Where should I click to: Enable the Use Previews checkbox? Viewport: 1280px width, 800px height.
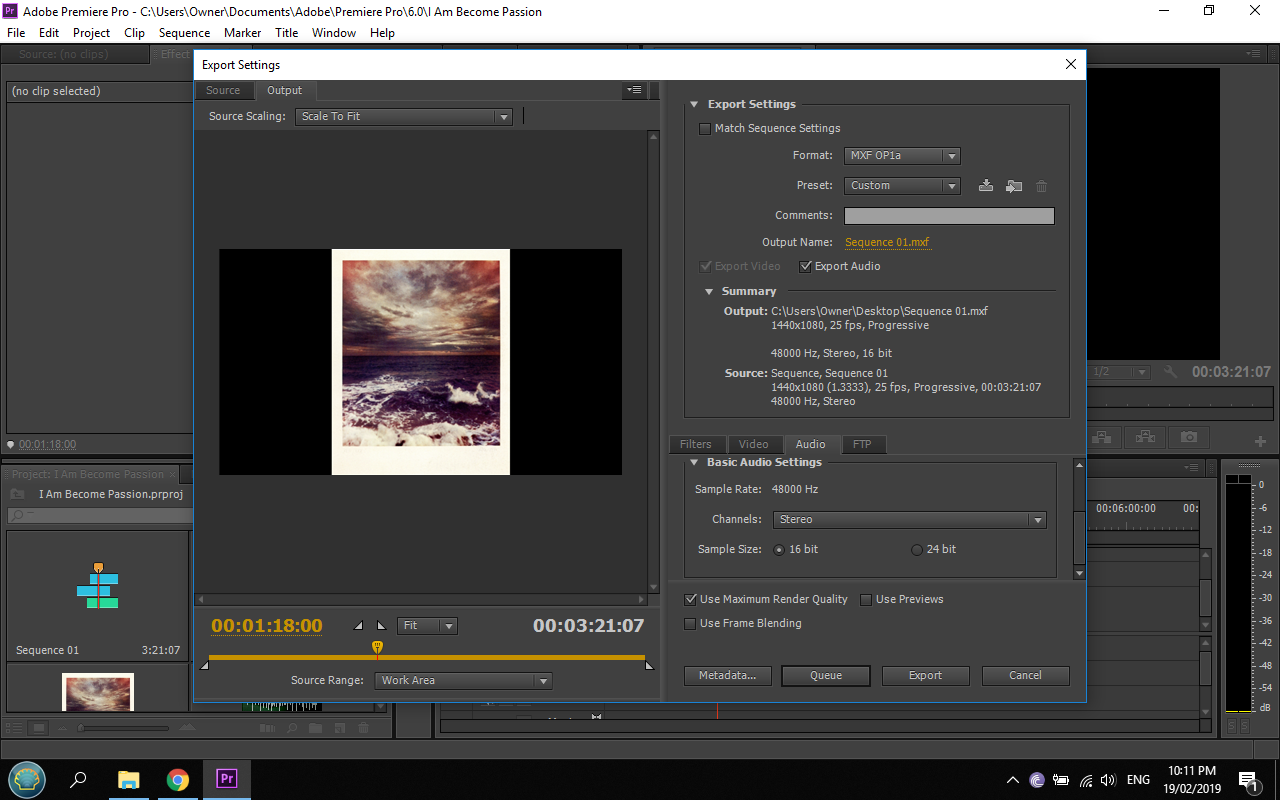(x=866, y=600)
